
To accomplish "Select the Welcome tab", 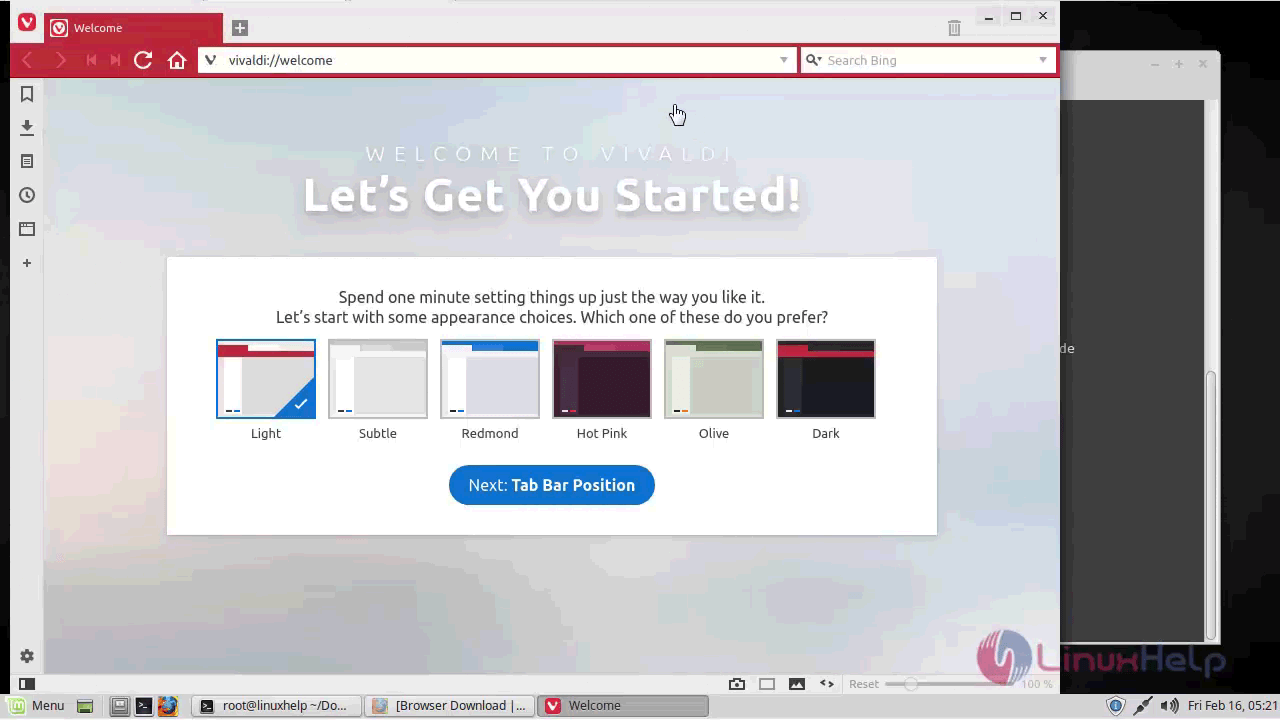I will [x=133, y=28].
